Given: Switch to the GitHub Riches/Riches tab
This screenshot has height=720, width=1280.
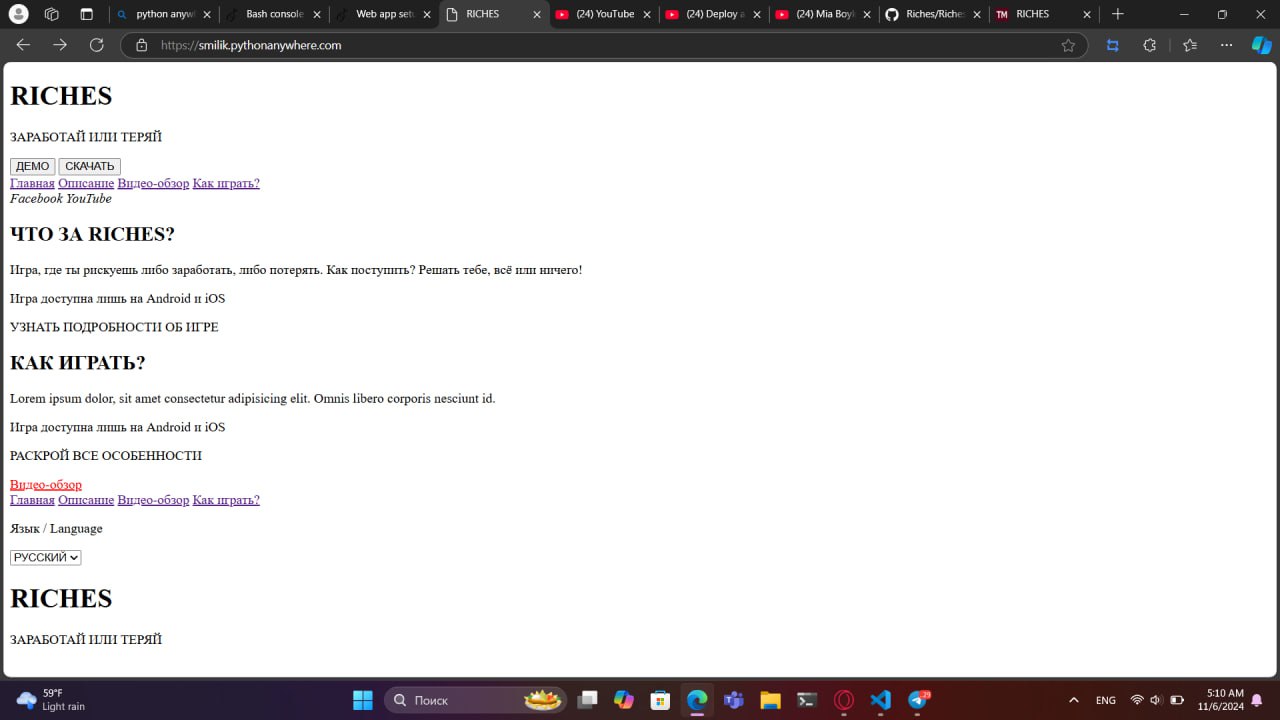Looking at the screenshot, I should [933, 14].
